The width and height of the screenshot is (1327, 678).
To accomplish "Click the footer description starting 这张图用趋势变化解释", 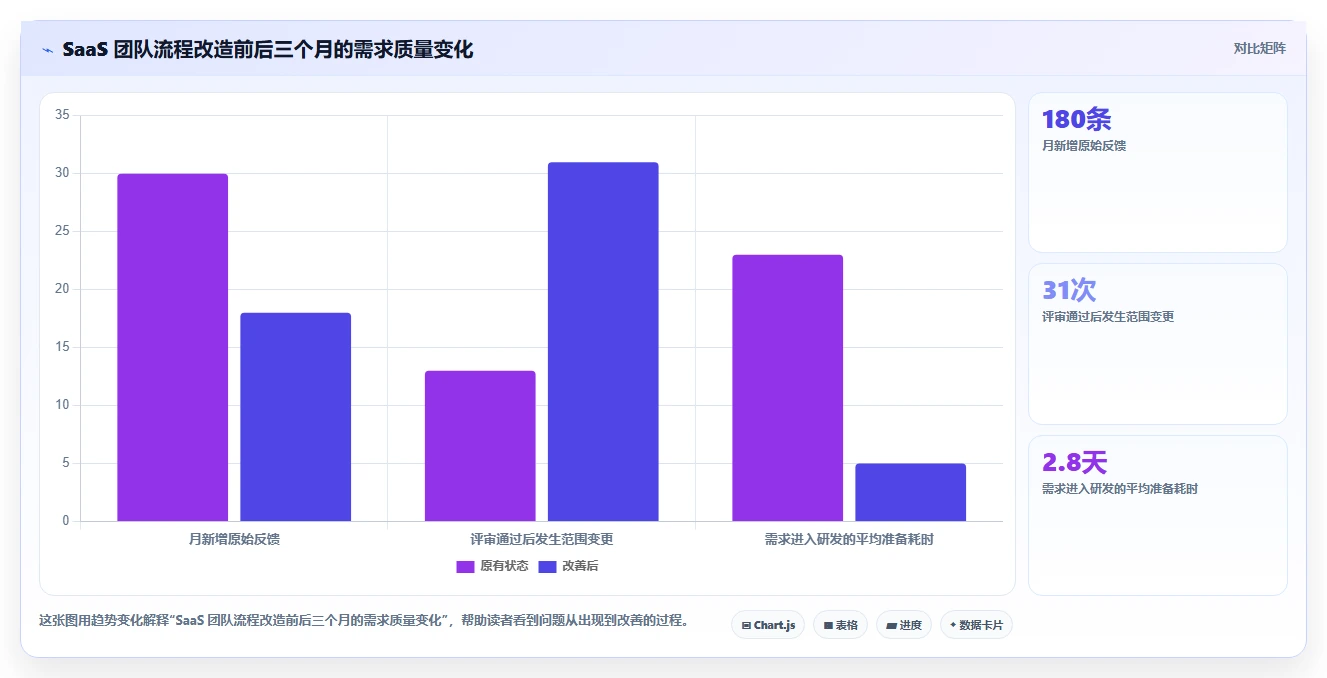I will (x=364, y=620).
